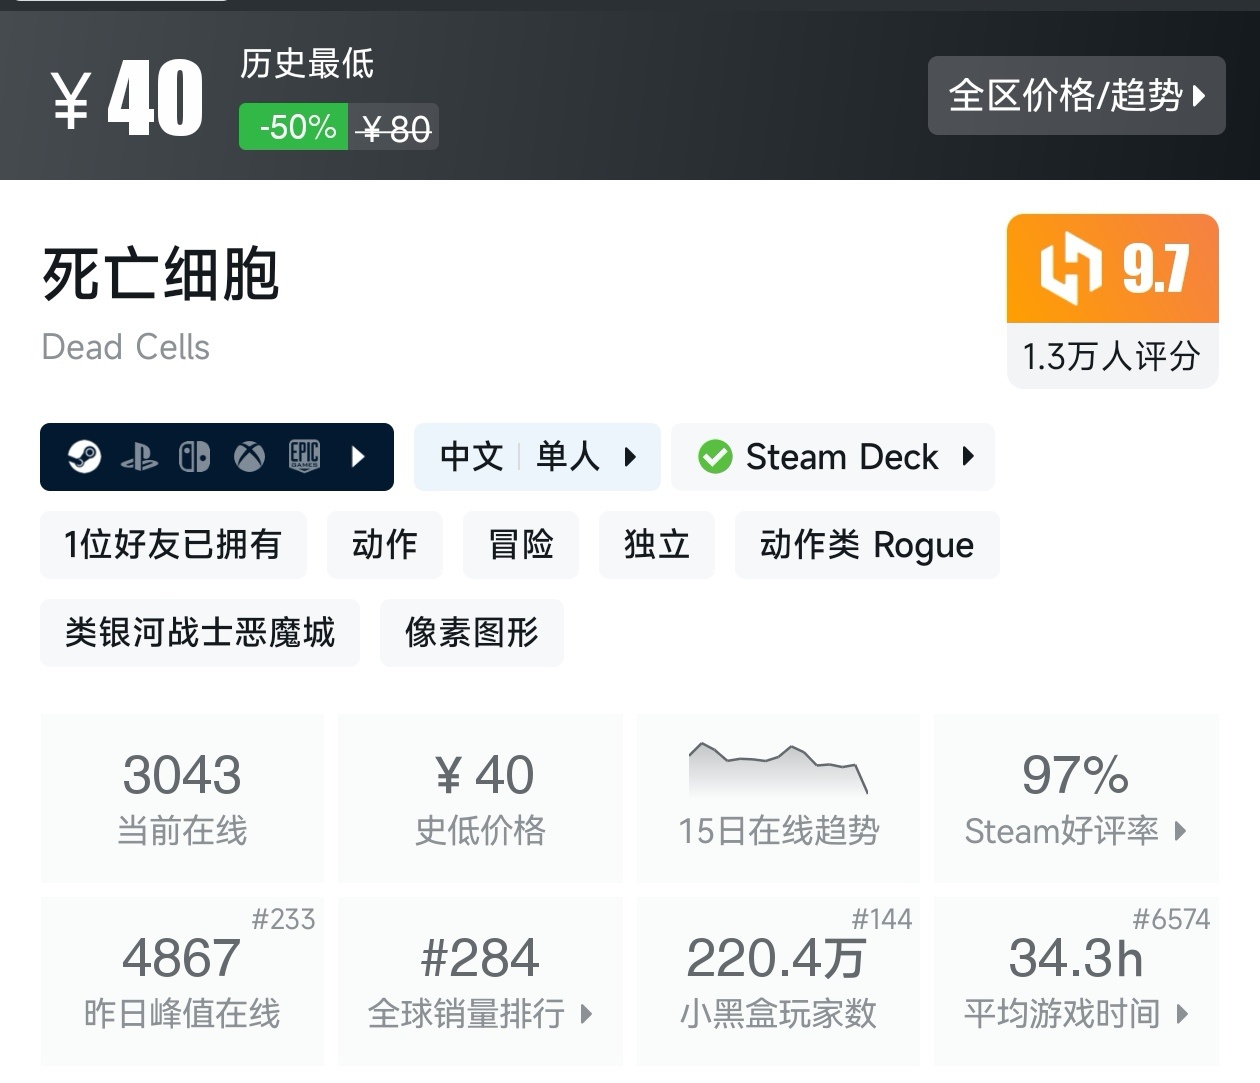Viewport: 1260px width, 1083px height.
Task: Select the 动作 tag
Action: pyautogui.click(x=385, y=545)
